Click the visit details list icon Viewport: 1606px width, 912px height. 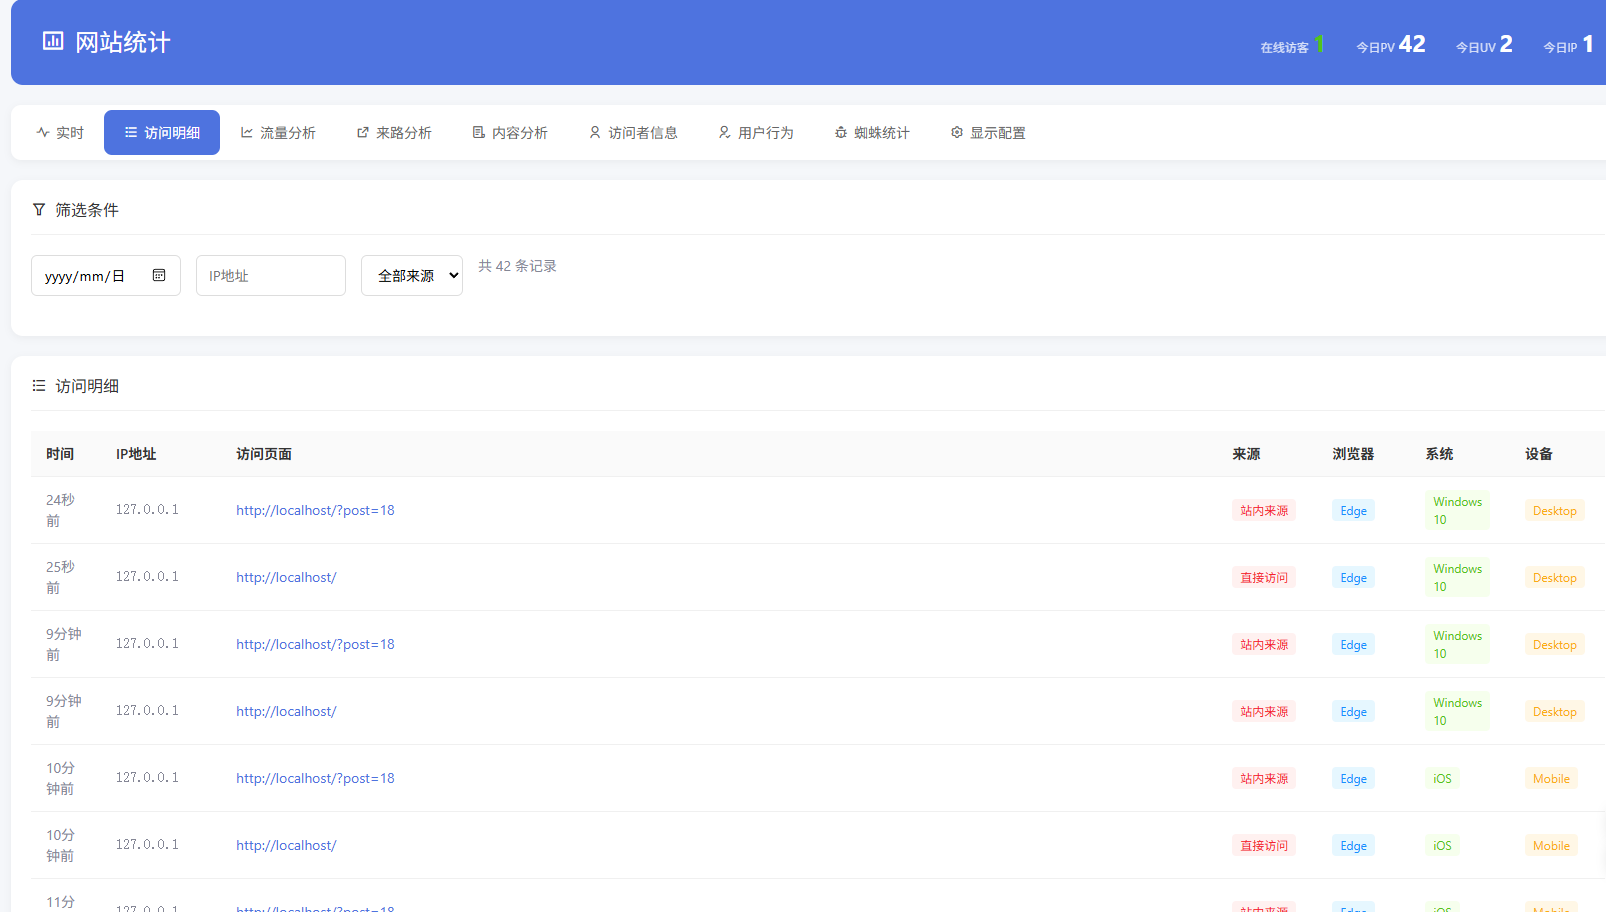point(39,386)
